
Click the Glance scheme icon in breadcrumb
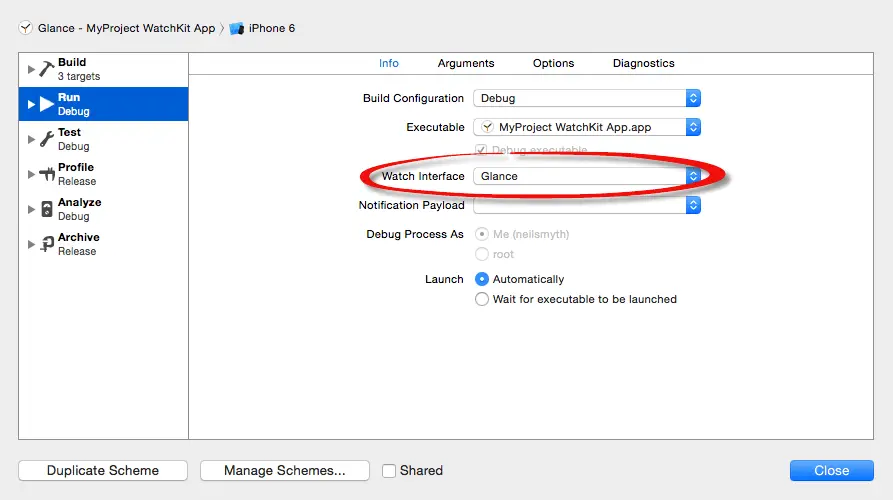[26, 28]
